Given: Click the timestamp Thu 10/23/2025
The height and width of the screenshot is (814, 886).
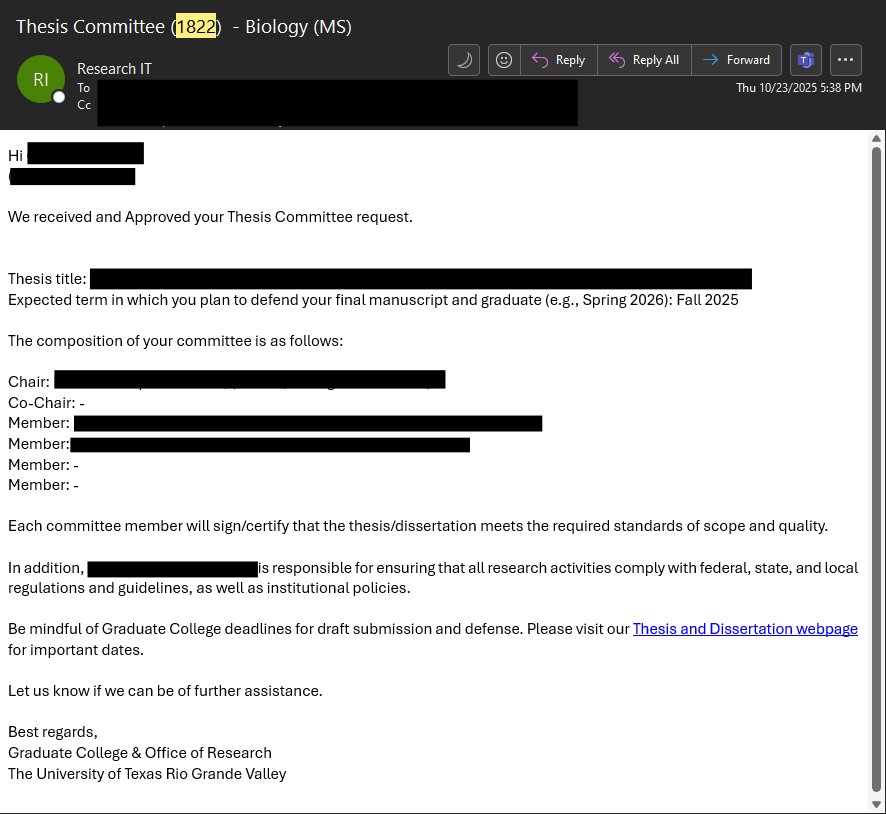Looking at the screenshot, I should click(x=798, y=87).
